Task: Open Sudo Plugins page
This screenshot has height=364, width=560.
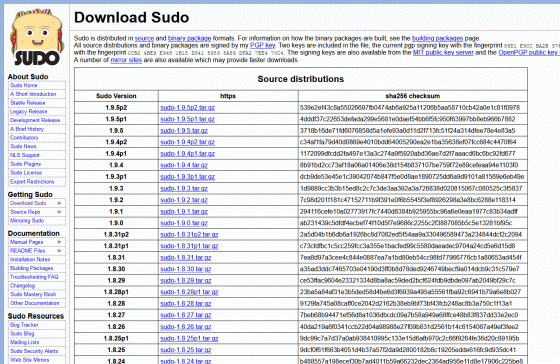Action: (x=25, y=164)
